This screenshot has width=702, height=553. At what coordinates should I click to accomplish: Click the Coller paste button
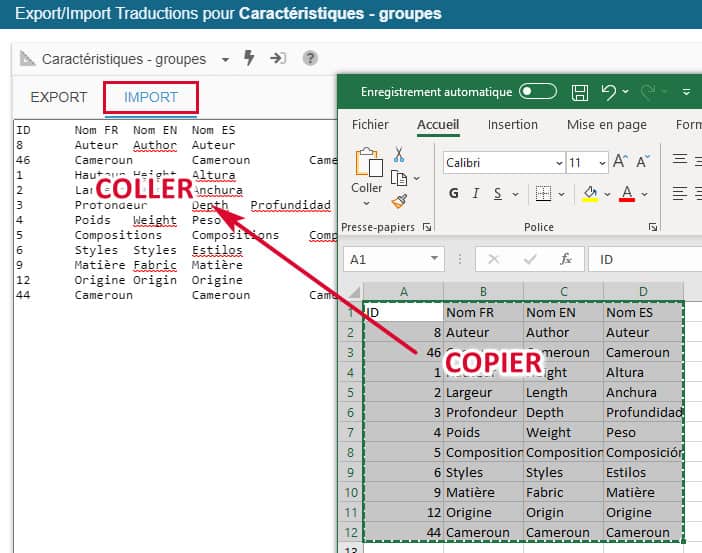(367, 172)
